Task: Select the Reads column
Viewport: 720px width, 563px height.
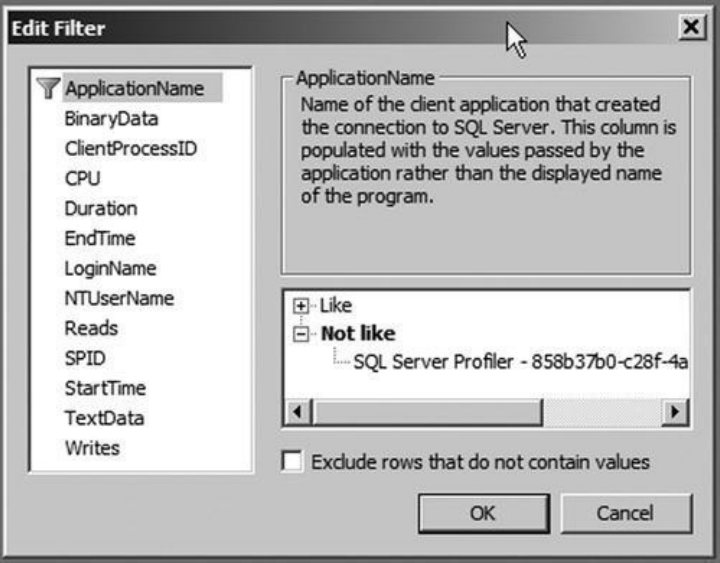Action: point(91,328)
